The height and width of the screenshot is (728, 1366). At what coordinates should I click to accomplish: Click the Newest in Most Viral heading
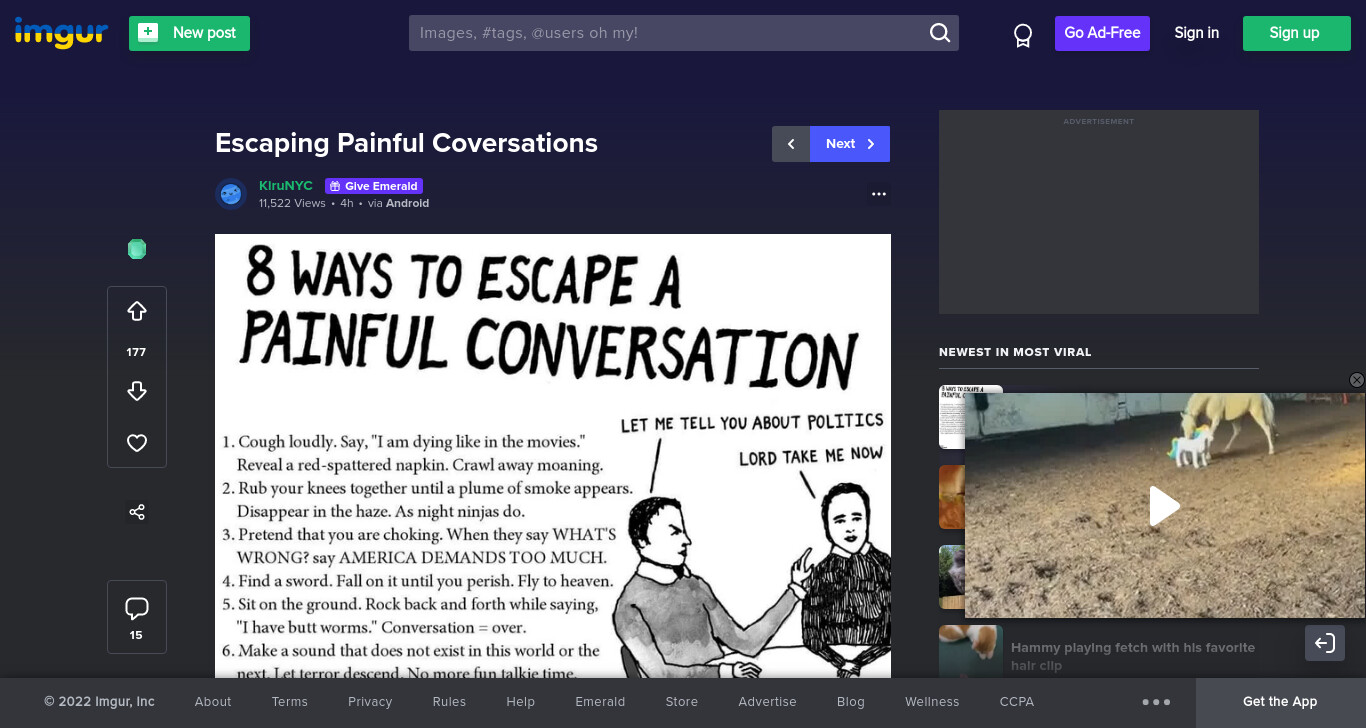1015,352
